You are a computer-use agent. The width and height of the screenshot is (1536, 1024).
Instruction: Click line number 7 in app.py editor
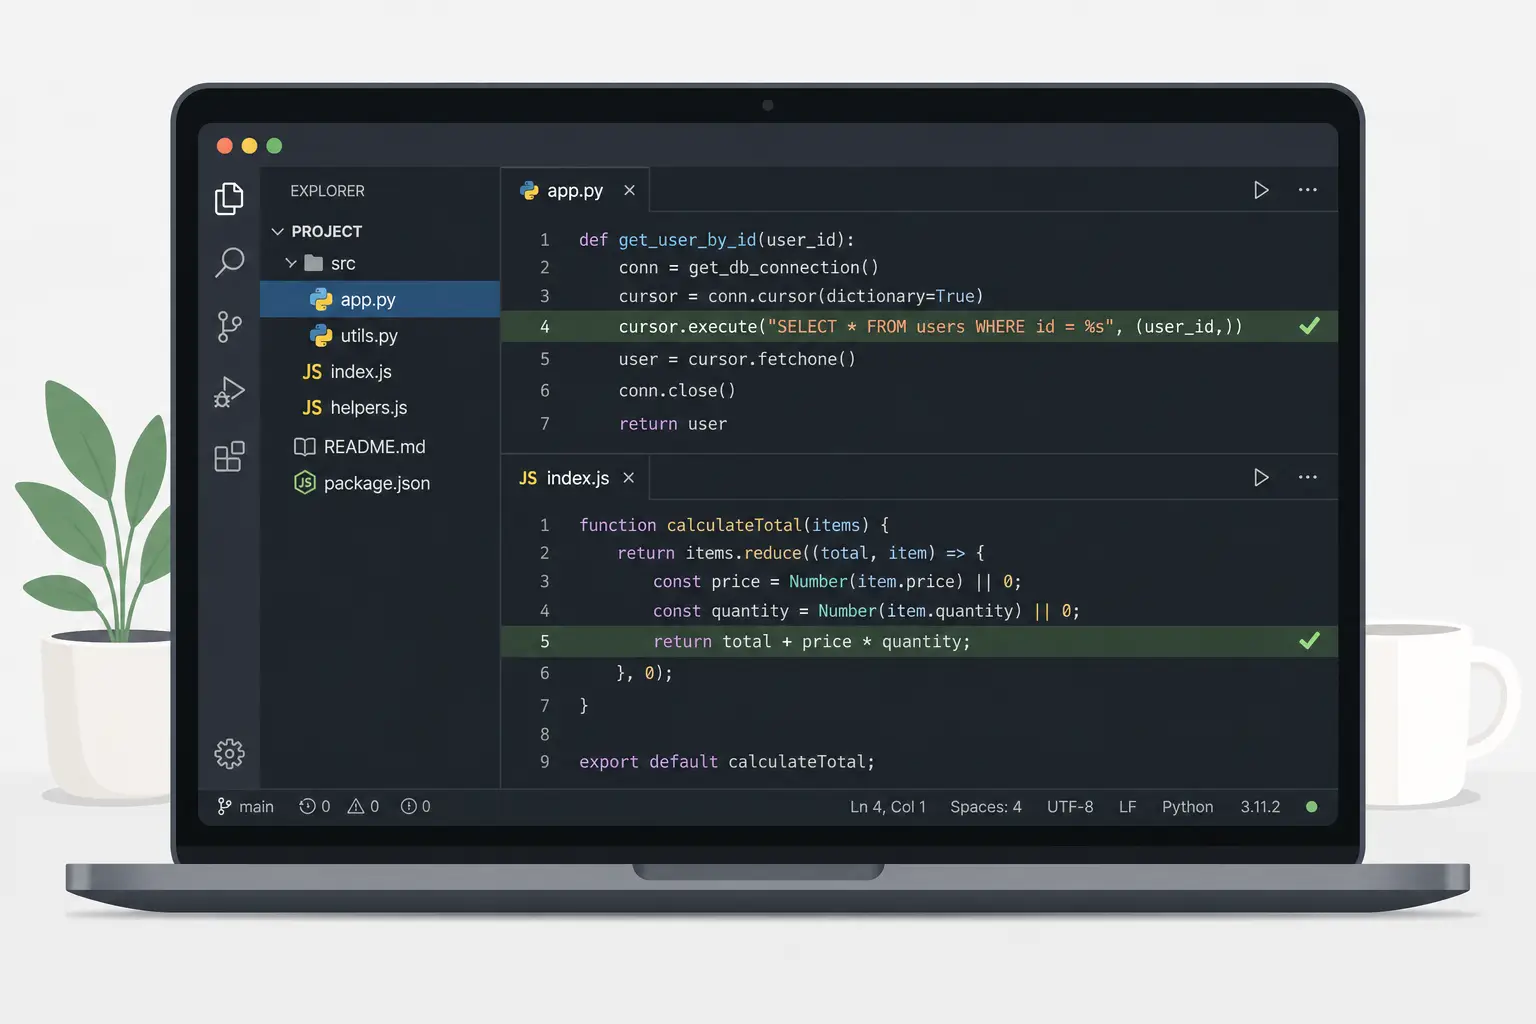pyautogui.click(x=545, y=424)
